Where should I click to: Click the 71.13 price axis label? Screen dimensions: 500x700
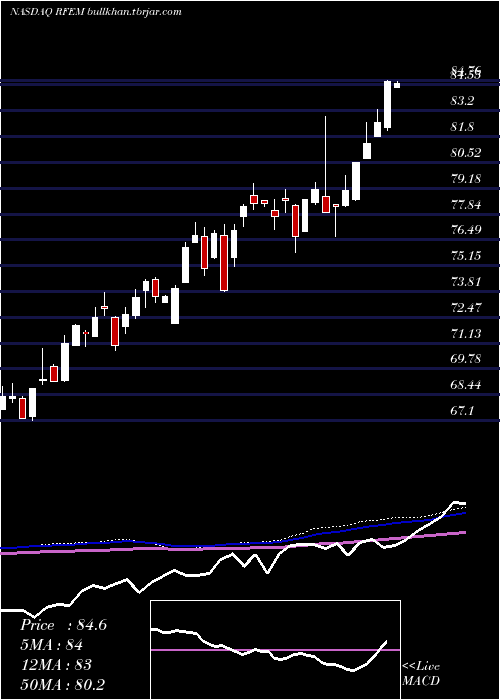pos(466,333)
